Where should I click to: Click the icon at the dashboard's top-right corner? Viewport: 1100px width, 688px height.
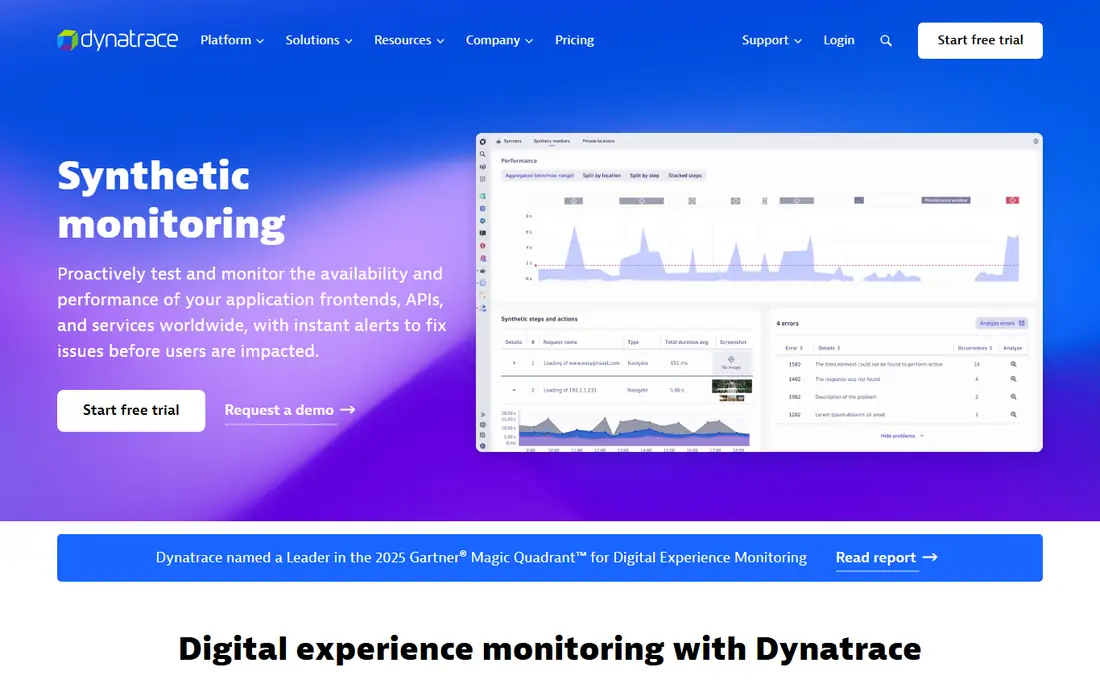click(x=1035, y=141)
